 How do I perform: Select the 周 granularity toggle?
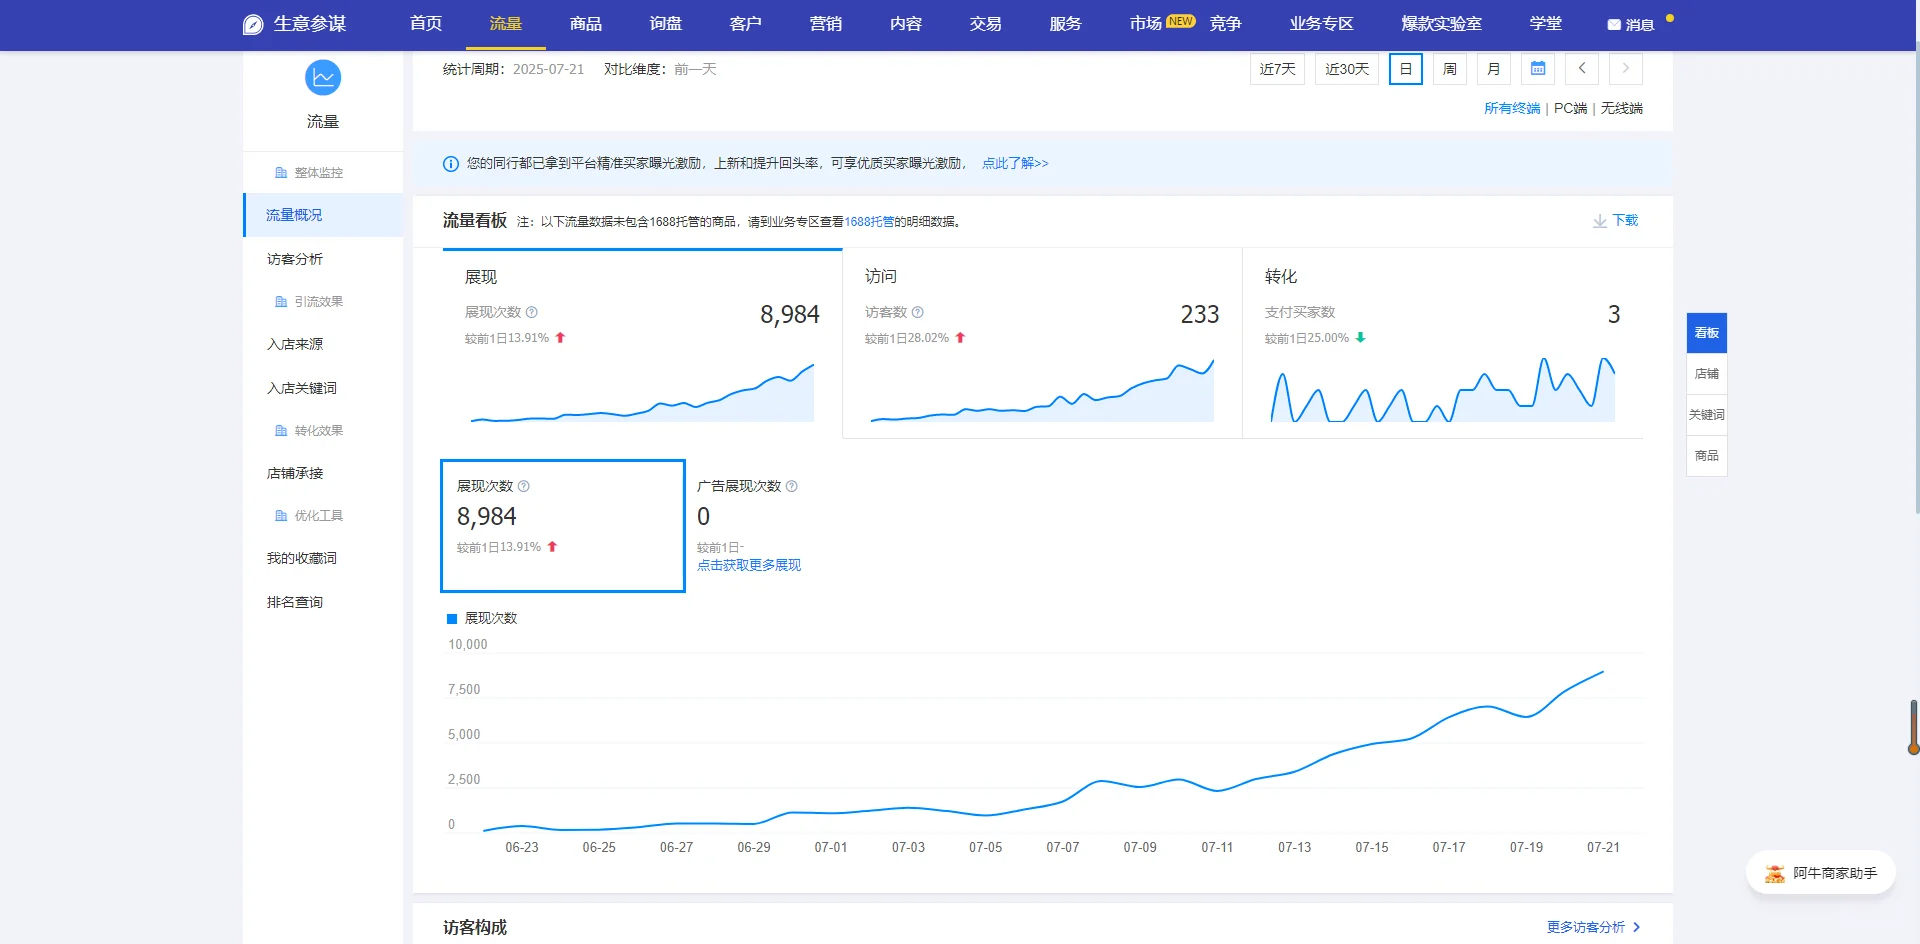(x=1450, y=69)
